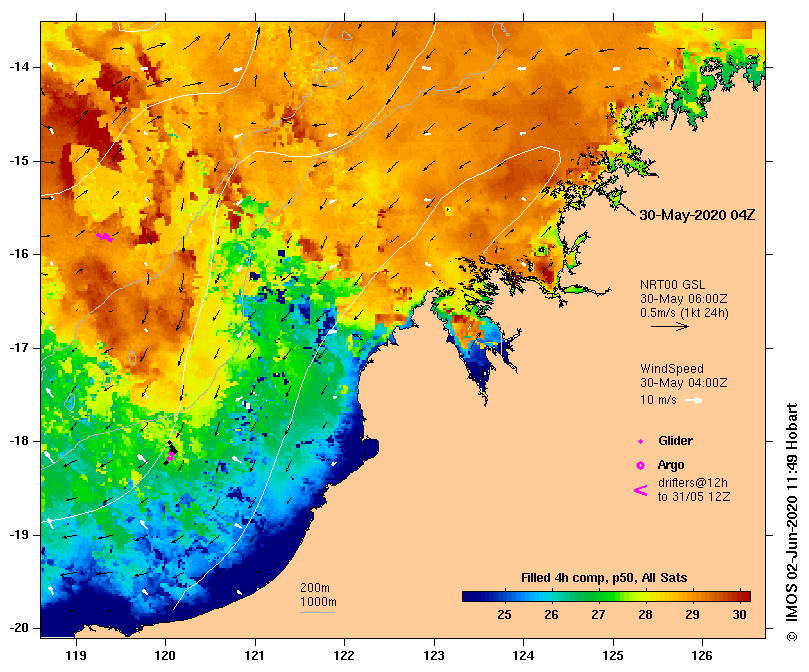This screenshot has height=672, width=809.
Task: Click the latitude axis label -16
Action: tap(19, 254)
